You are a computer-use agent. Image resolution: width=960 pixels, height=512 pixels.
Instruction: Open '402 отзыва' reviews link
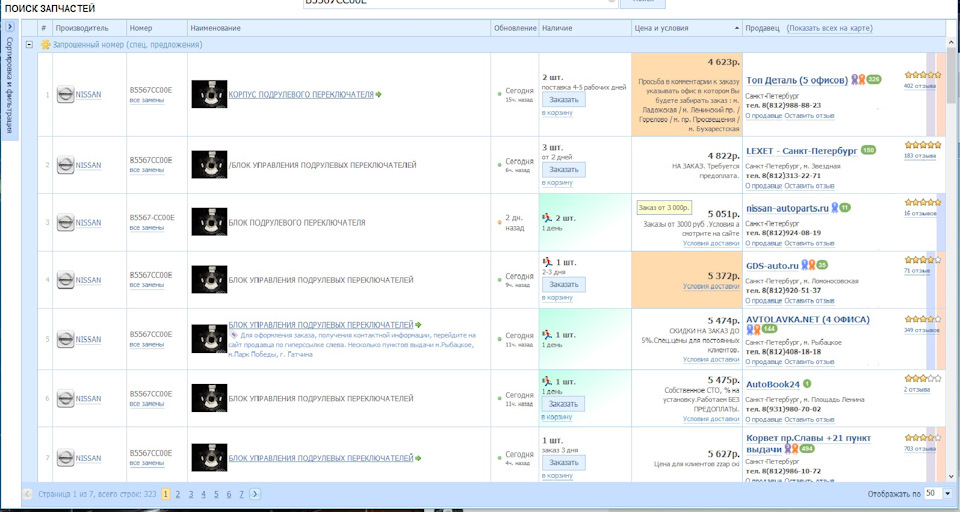coord(920,86)
